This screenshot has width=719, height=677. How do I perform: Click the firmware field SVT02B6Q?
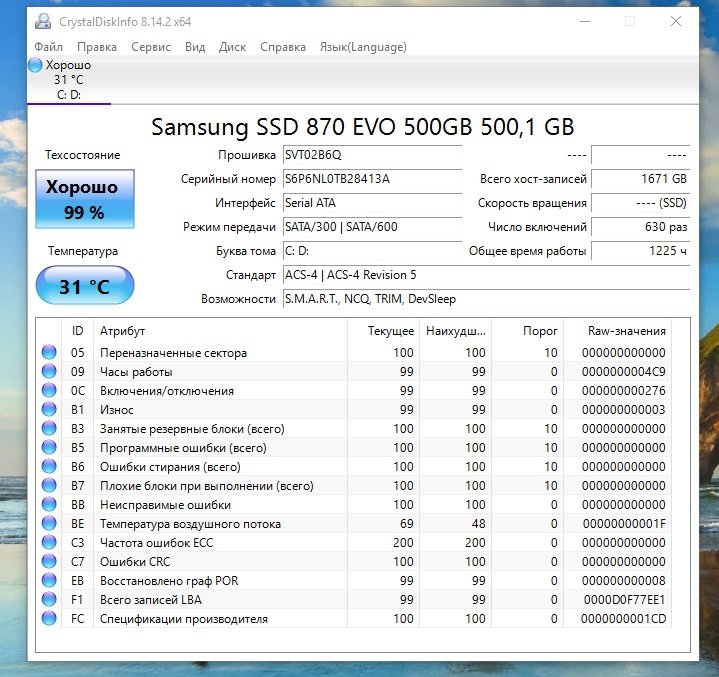(371, 155)
